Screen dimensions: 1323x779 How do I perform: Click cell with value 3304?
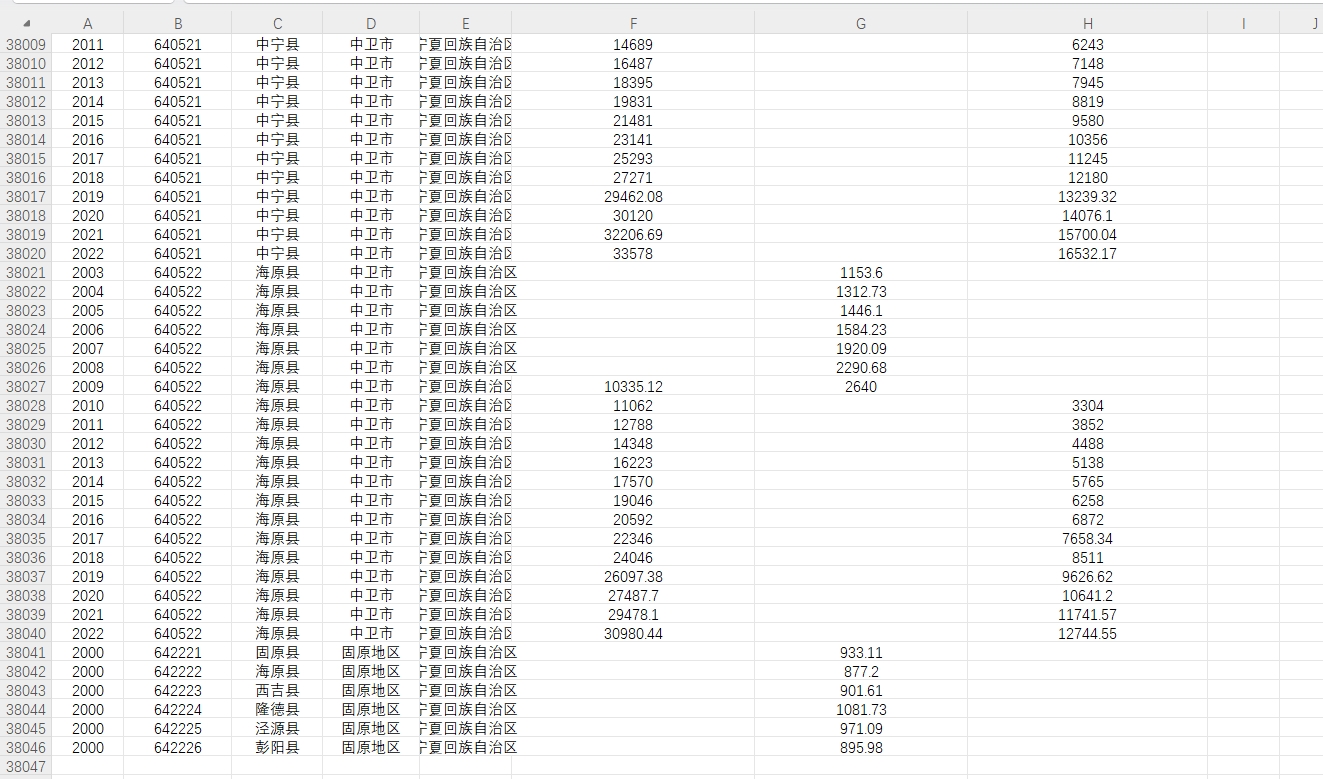(1088, 405)
